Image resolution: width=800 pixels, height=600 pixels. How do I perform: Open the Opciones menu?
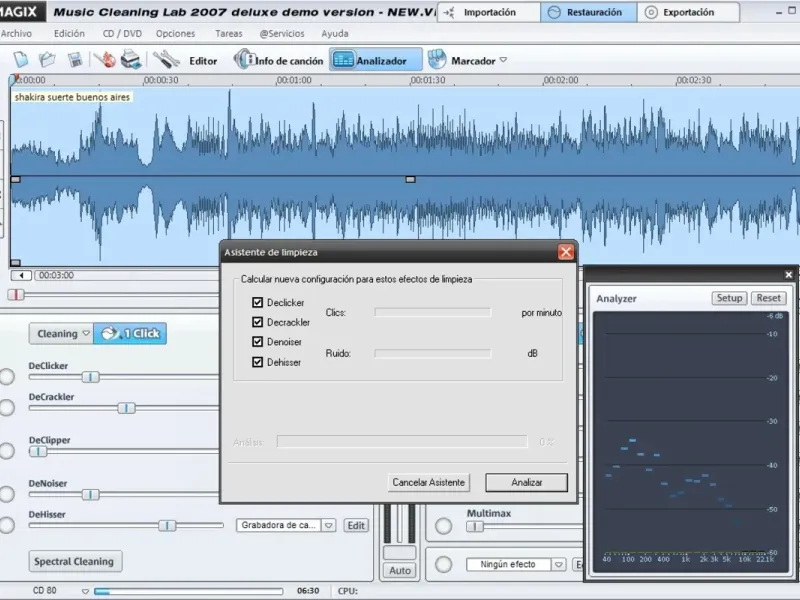tap(175, 33)
